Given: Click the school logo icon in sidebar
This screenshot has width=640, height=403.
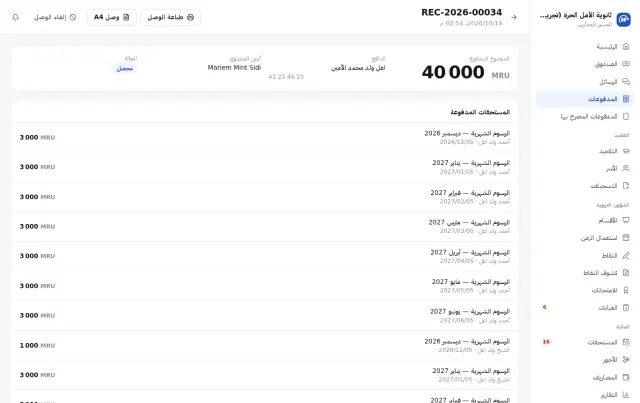Looking at the screenshot, I should coord(623,19).
